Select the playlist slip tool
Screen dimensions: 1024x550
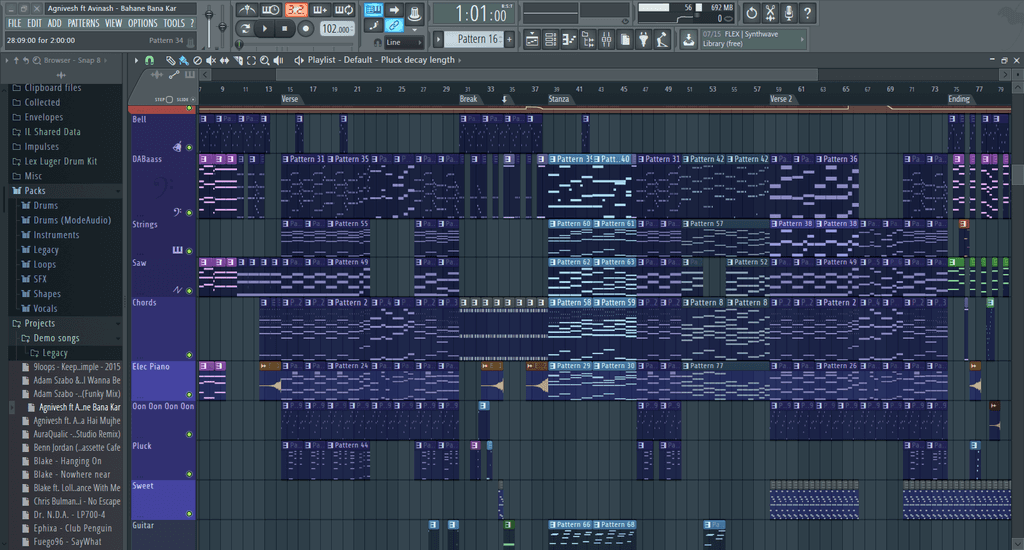tap(225, 60)
